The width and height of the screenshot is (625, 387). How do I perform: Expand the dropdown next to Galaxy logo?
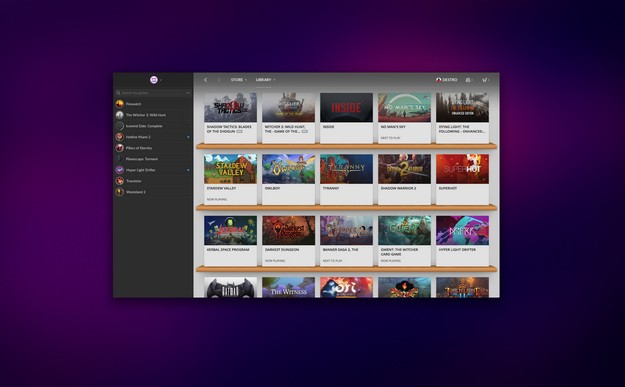click(x=160, y=80)
